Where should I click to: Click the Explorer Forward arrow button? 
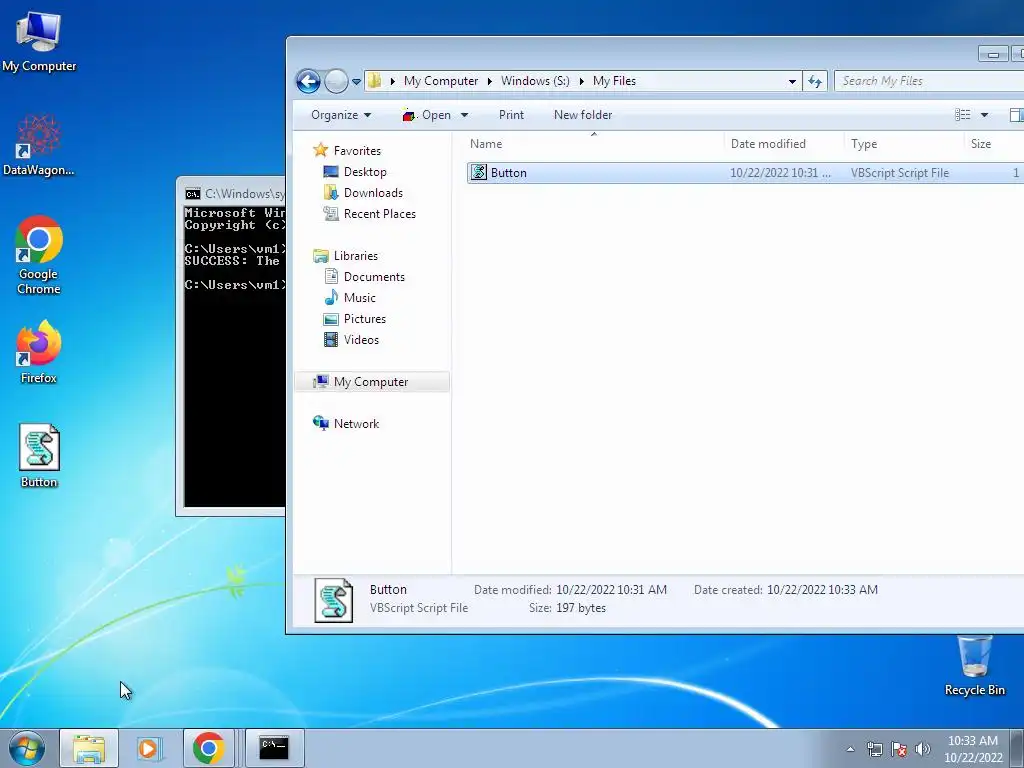pos(336,82)
